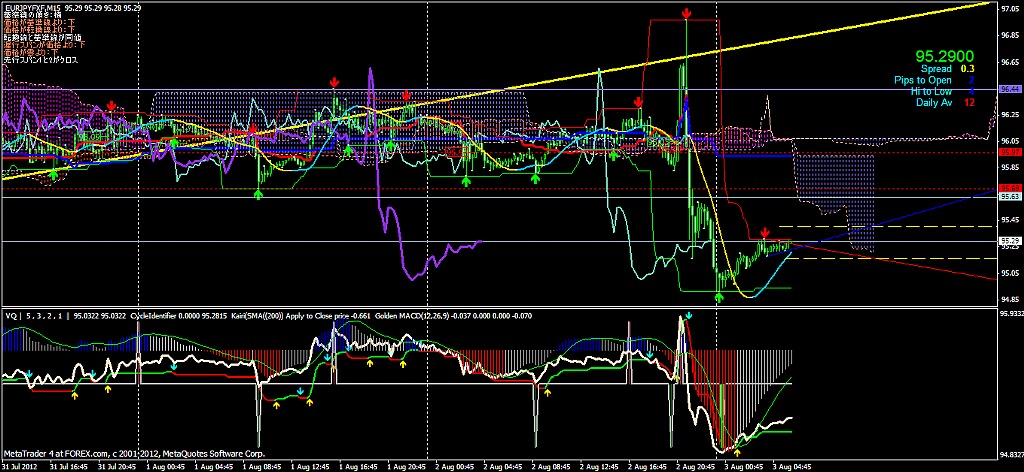Click the lowest green buy arrow on the main chart
1024x472 pixels.
pos(719,296)
